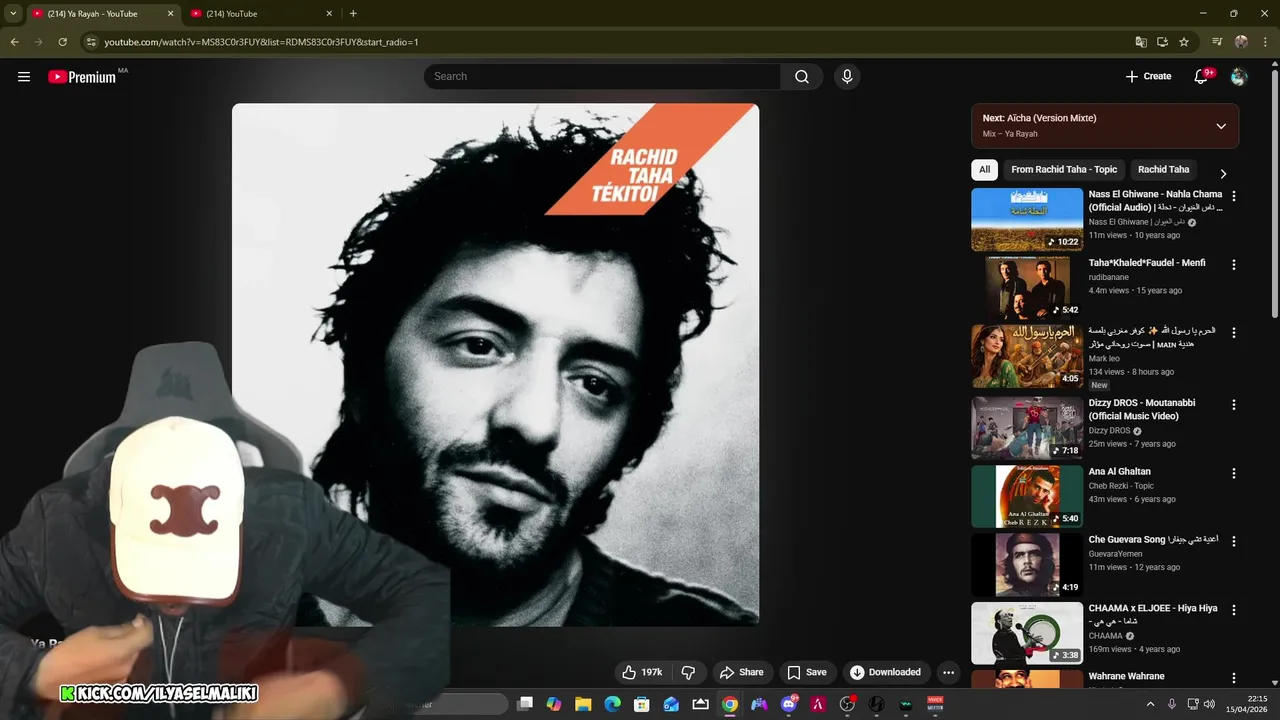Open Chrome profile avatar in toolbar
The width and height of the screenshot is (1280, 720).
click(x=1241, y=42)
